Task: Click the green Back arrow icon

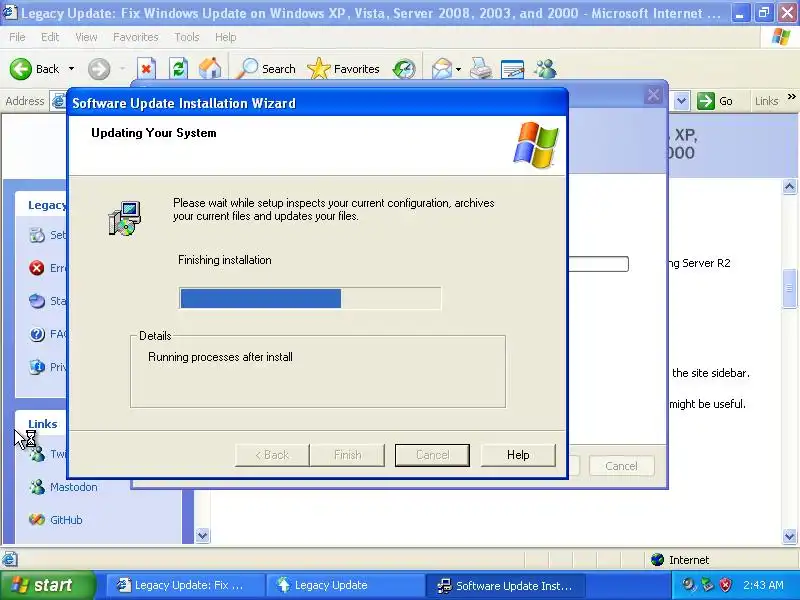Action: (x=20, y=69)
